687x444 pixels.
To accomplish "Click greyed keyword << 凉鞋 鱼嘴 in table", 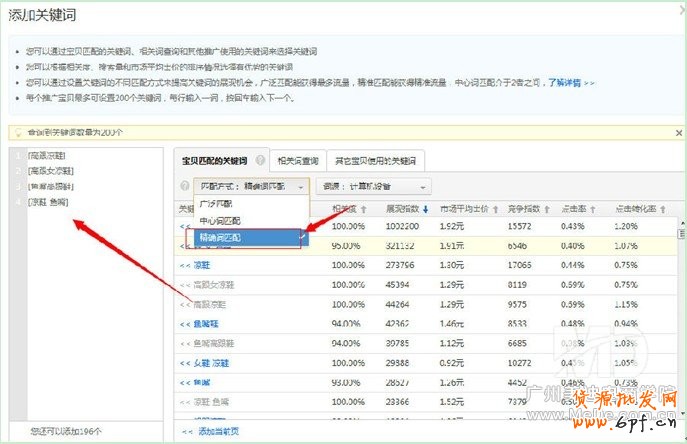I will pos(205,402).
